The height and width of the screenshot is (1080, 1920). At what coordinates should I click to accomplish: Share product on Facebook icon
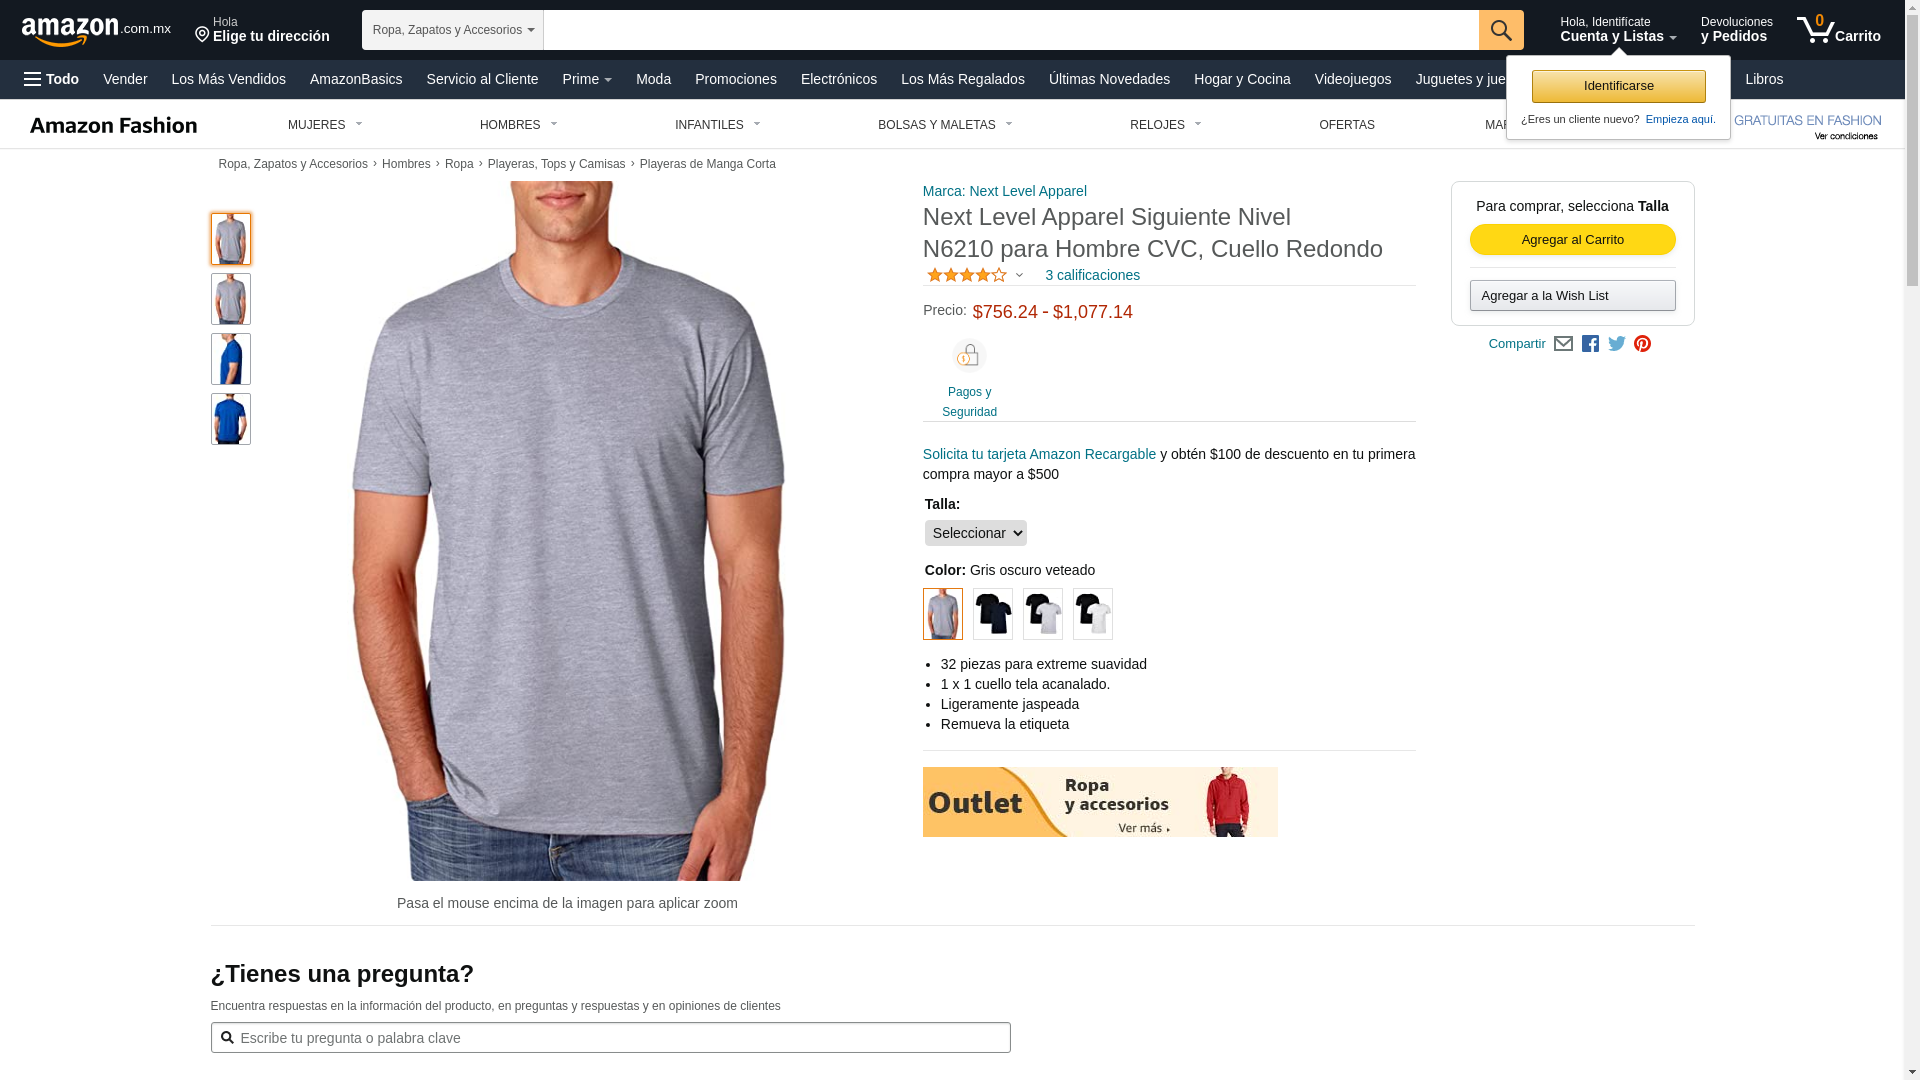[1590, 344]
